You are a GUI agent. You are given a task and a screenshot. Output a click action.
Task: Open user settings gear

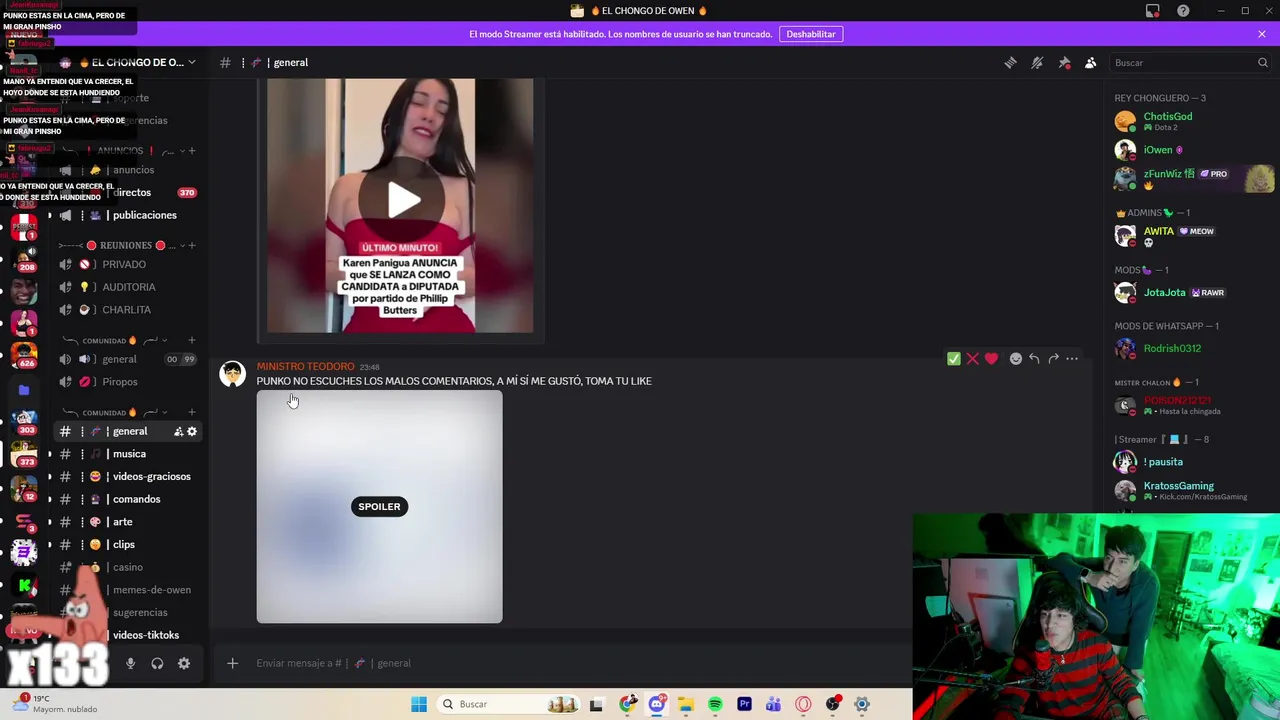pos(184,663)
